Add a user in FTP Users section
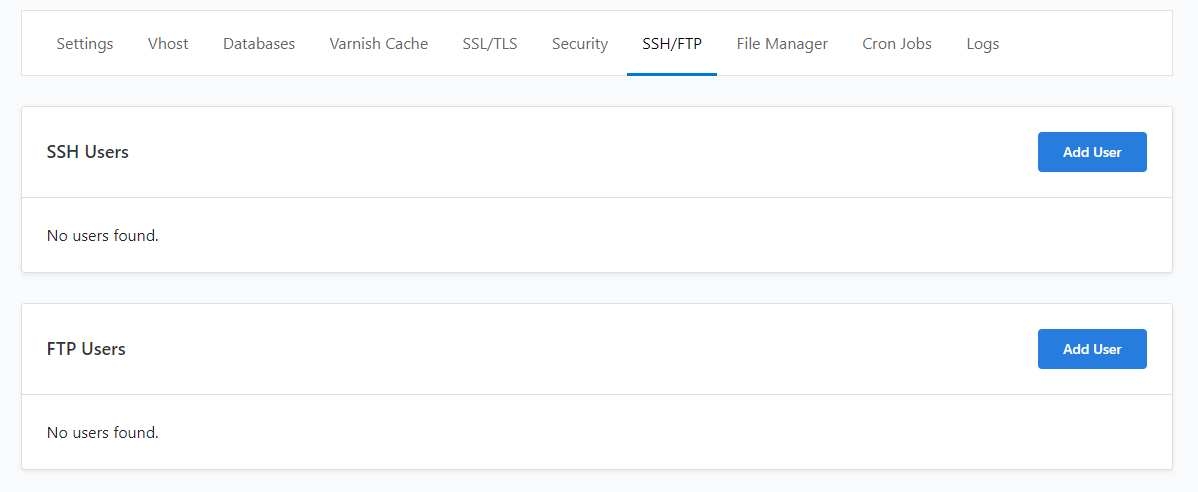1198x492 pixels. tap(1092, 349)
